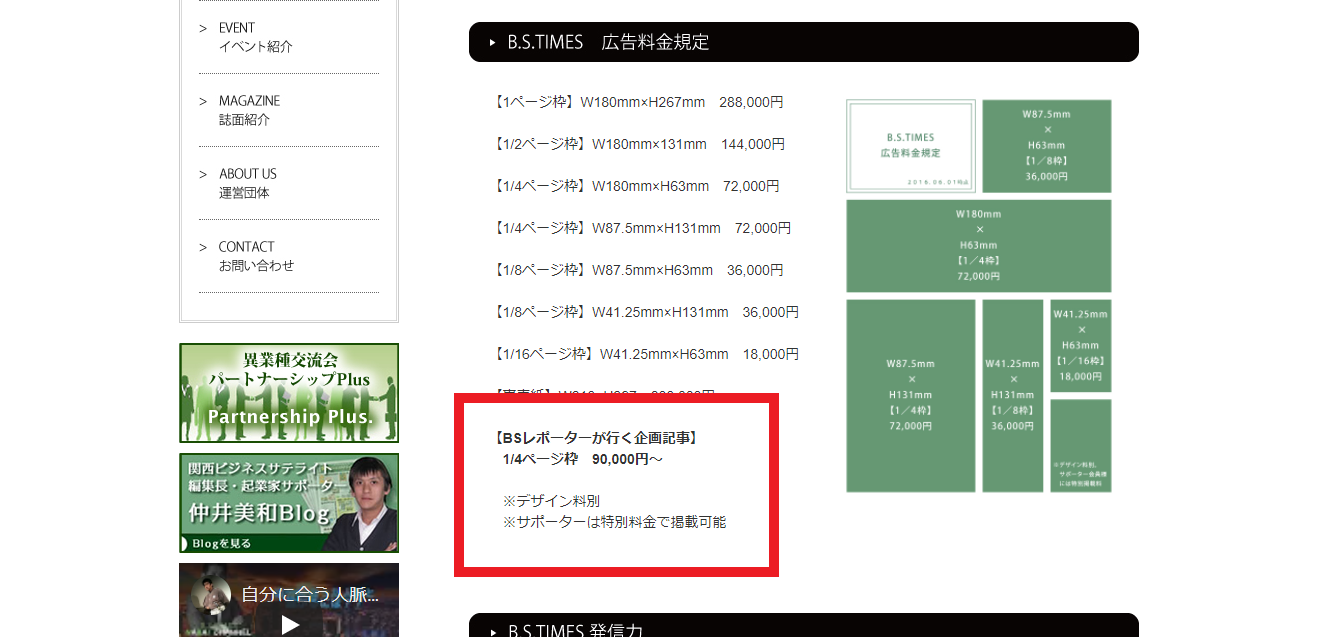
Task: Click the 【1/8ページ枠】 W41.25mm×H131mm line
Action: (x=647, y=312)
